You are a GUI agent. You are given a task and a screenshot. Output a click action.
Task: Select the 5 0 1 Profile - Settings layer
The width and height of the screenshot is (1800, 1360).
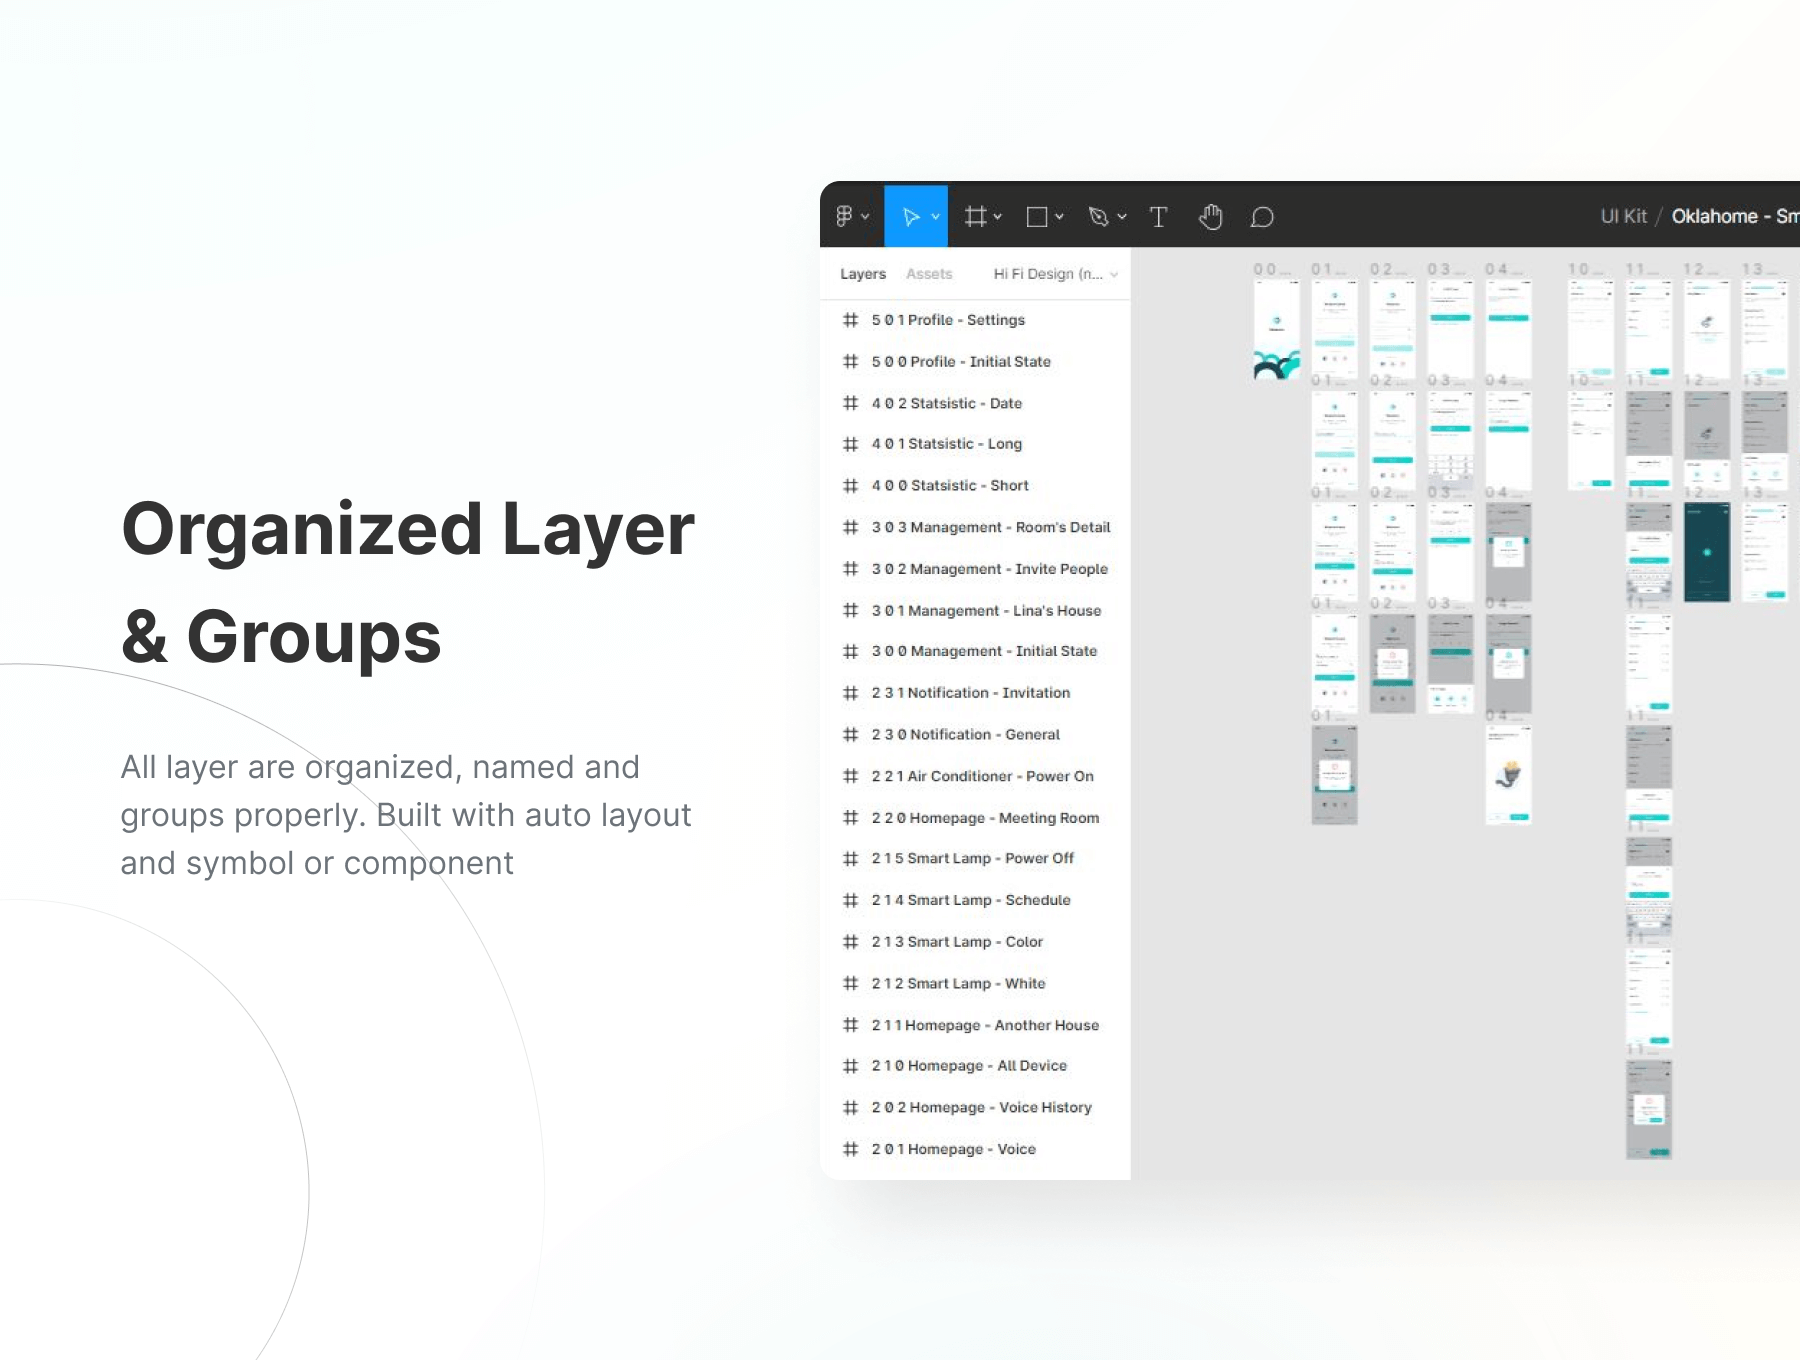click(947, 320)
